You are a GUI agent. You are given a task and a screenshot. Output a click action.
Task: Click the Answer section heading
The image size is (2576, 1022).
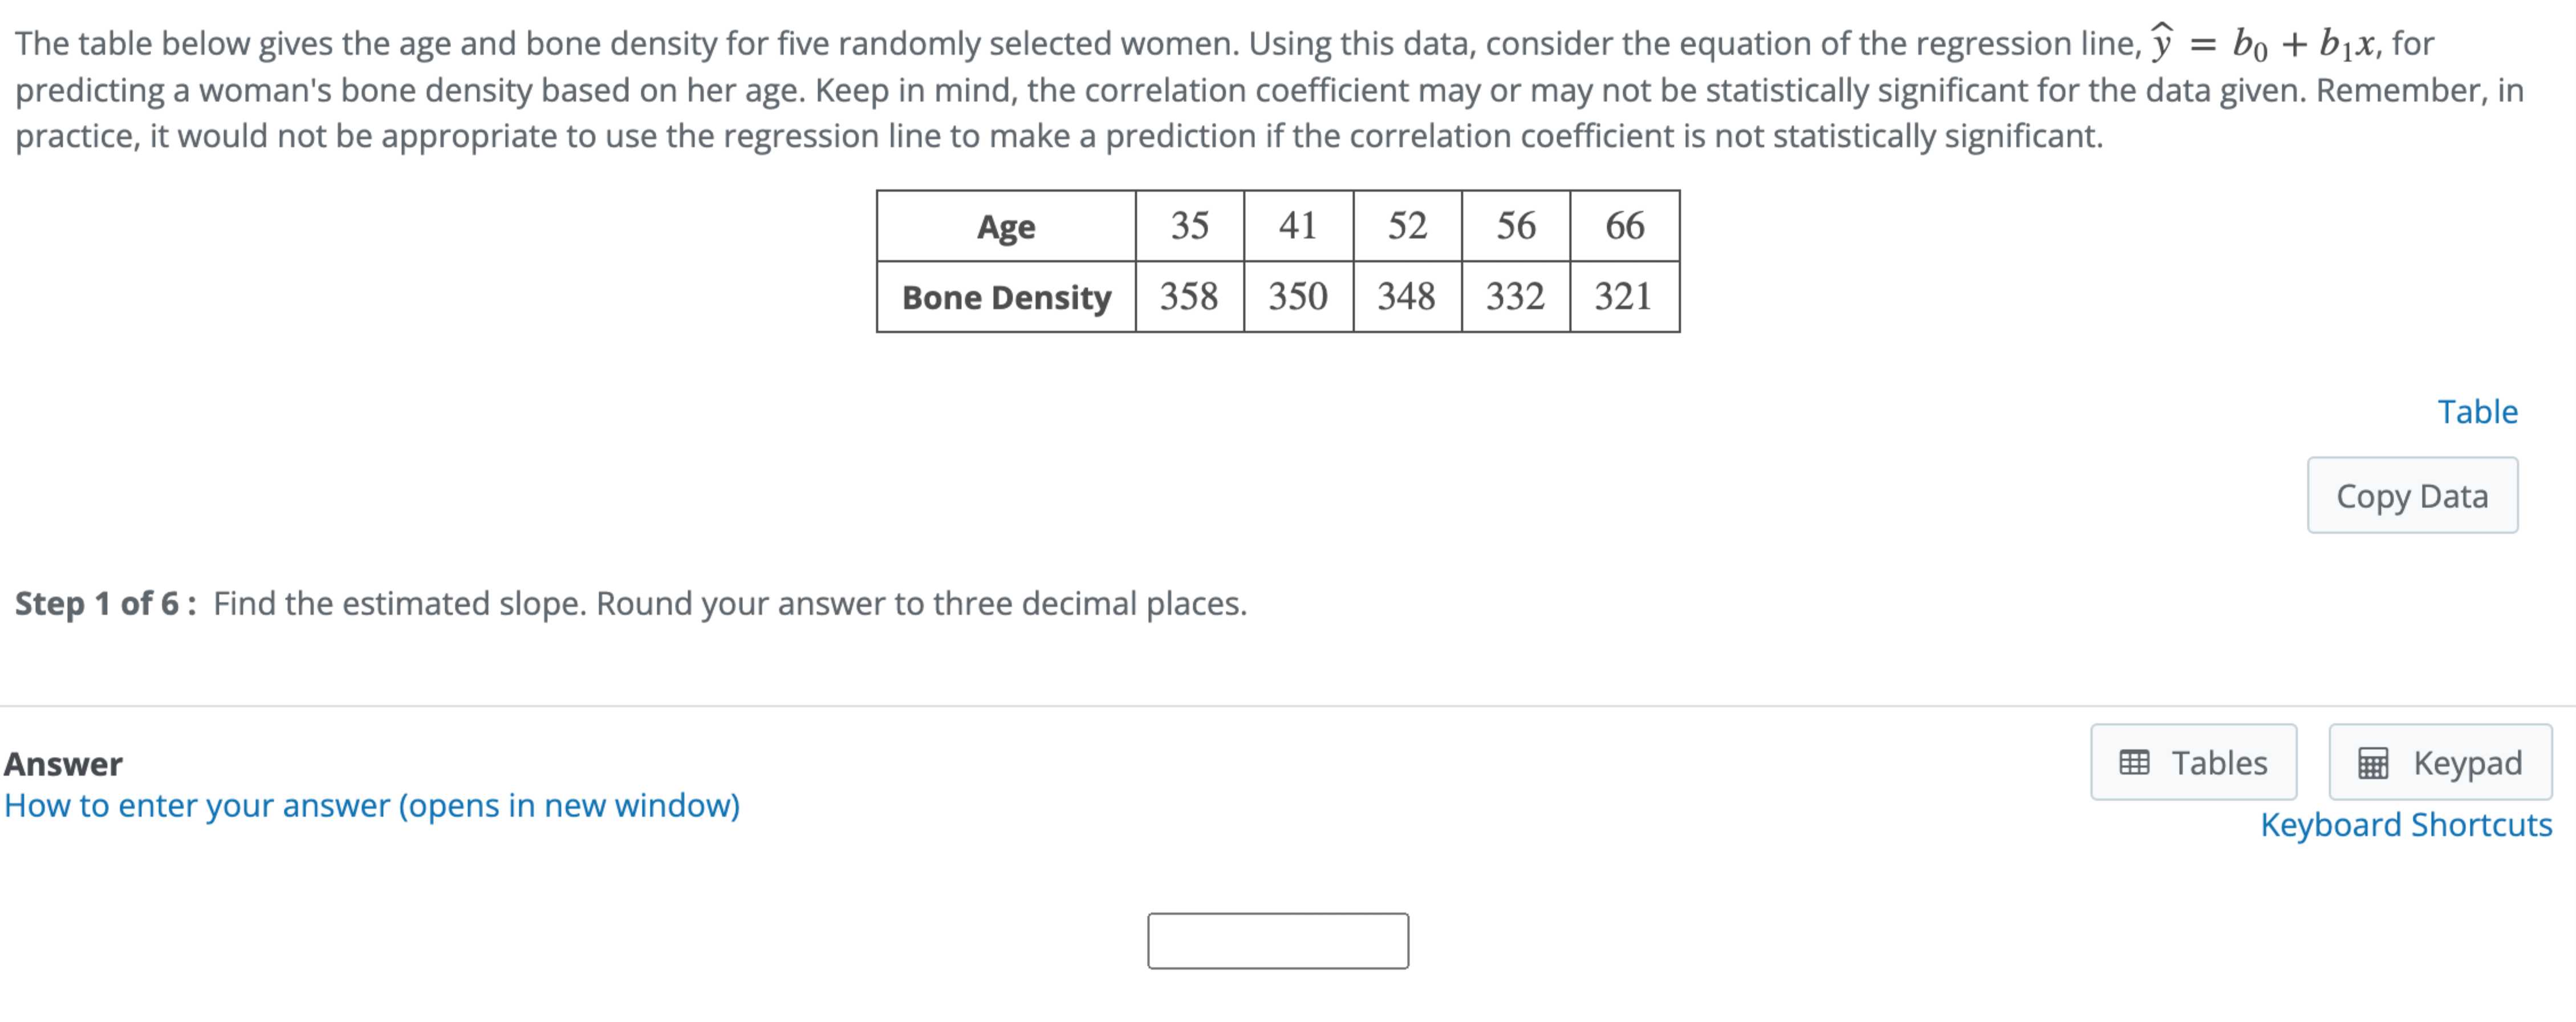(63, 763)
